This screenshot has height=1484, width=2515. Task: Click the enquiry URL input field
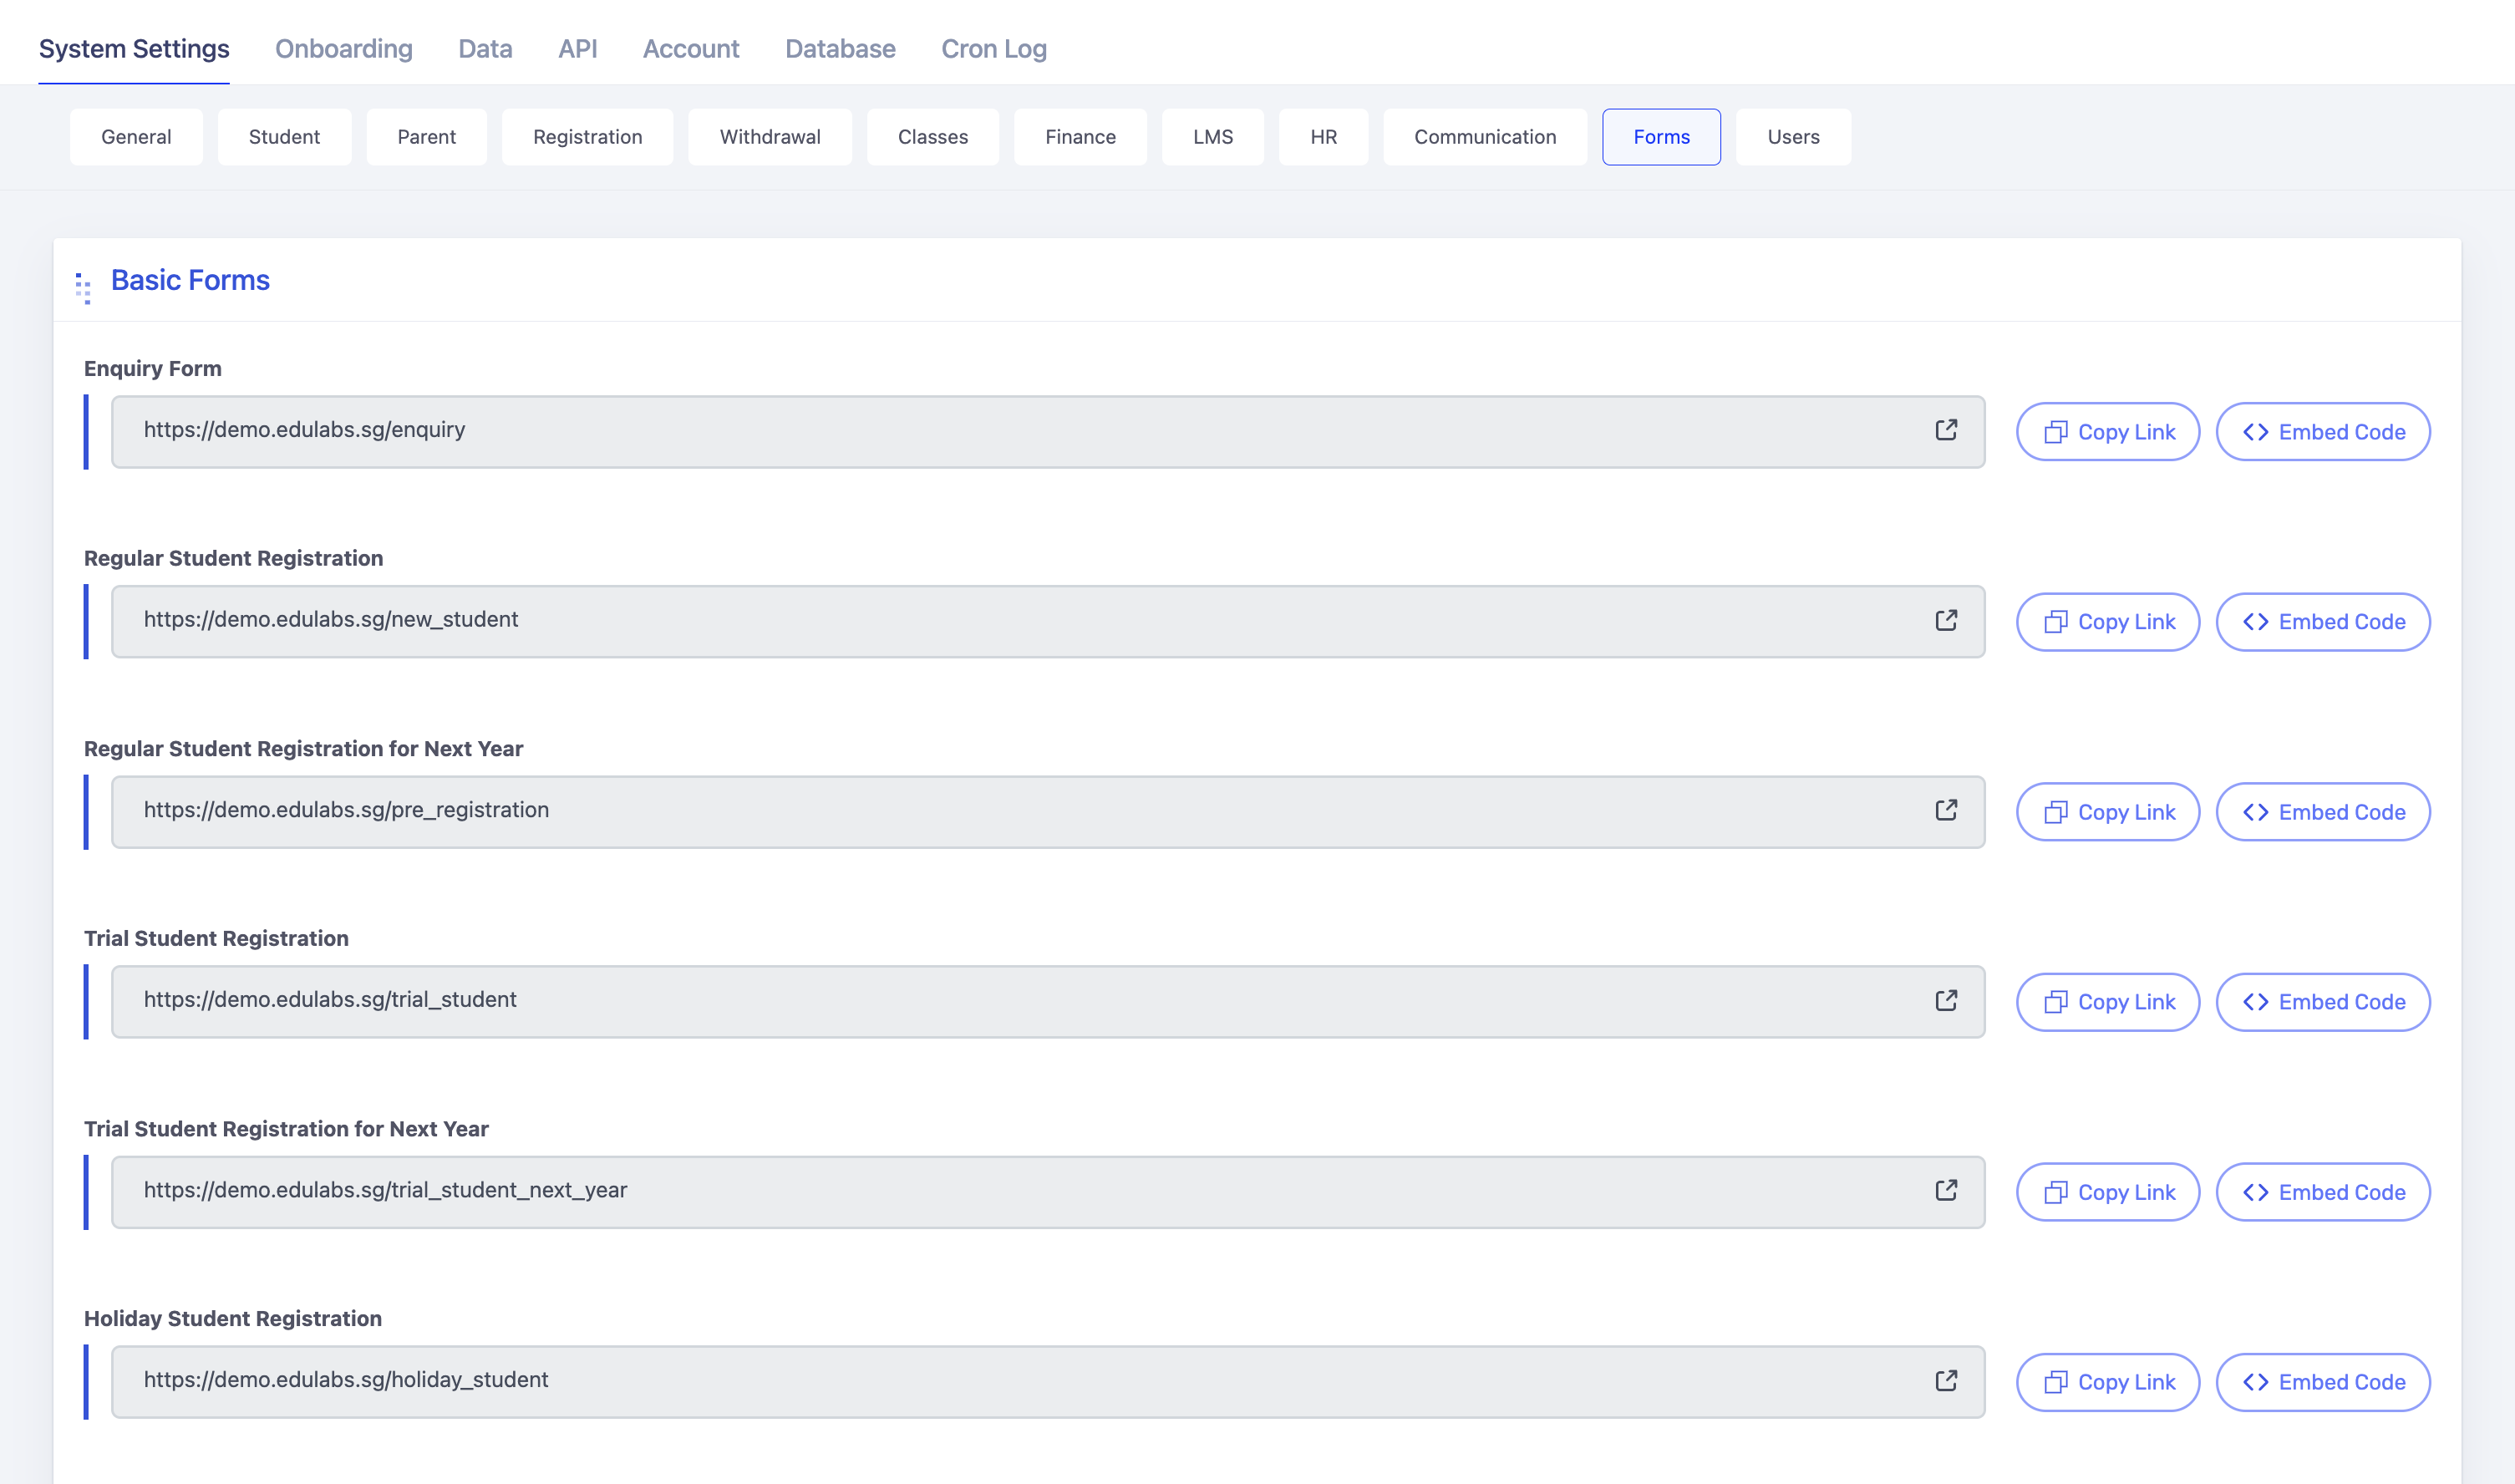pos(1000,431)
